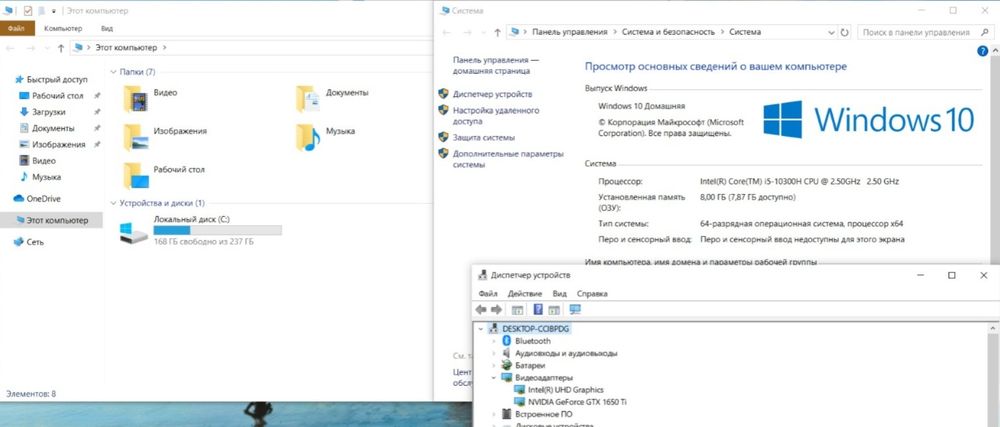Viewport: 1000px width, 427px height.
Task: Click Help icon in Диспетчер устройств toolbar
Action: pos(538,310)
